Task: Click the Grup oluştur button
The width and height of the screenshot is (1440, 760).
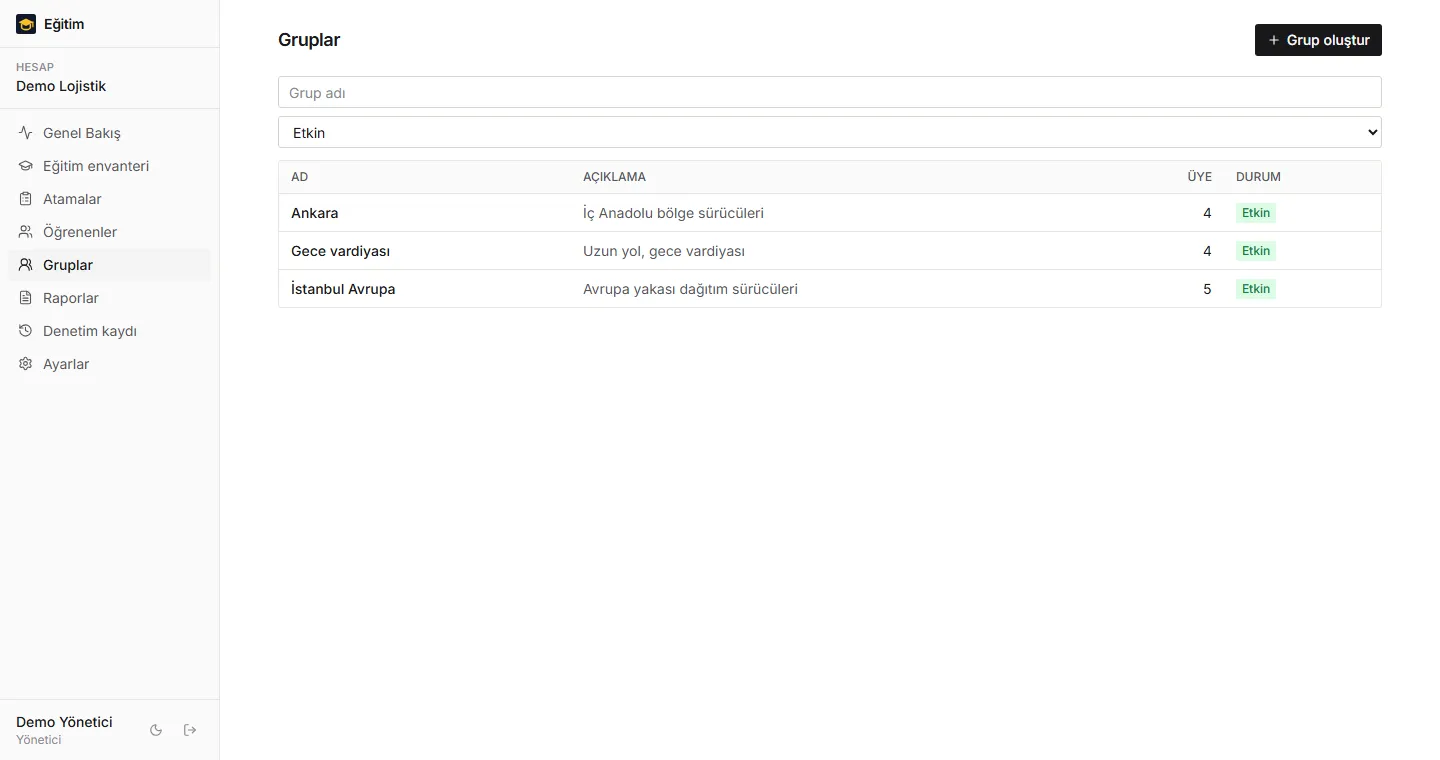Action: 1318,40
